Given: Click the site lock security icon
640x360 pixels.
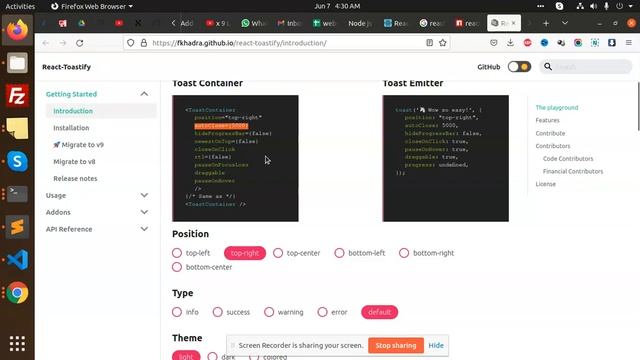Looking at the screenshot, I should [x=144, y=43].
